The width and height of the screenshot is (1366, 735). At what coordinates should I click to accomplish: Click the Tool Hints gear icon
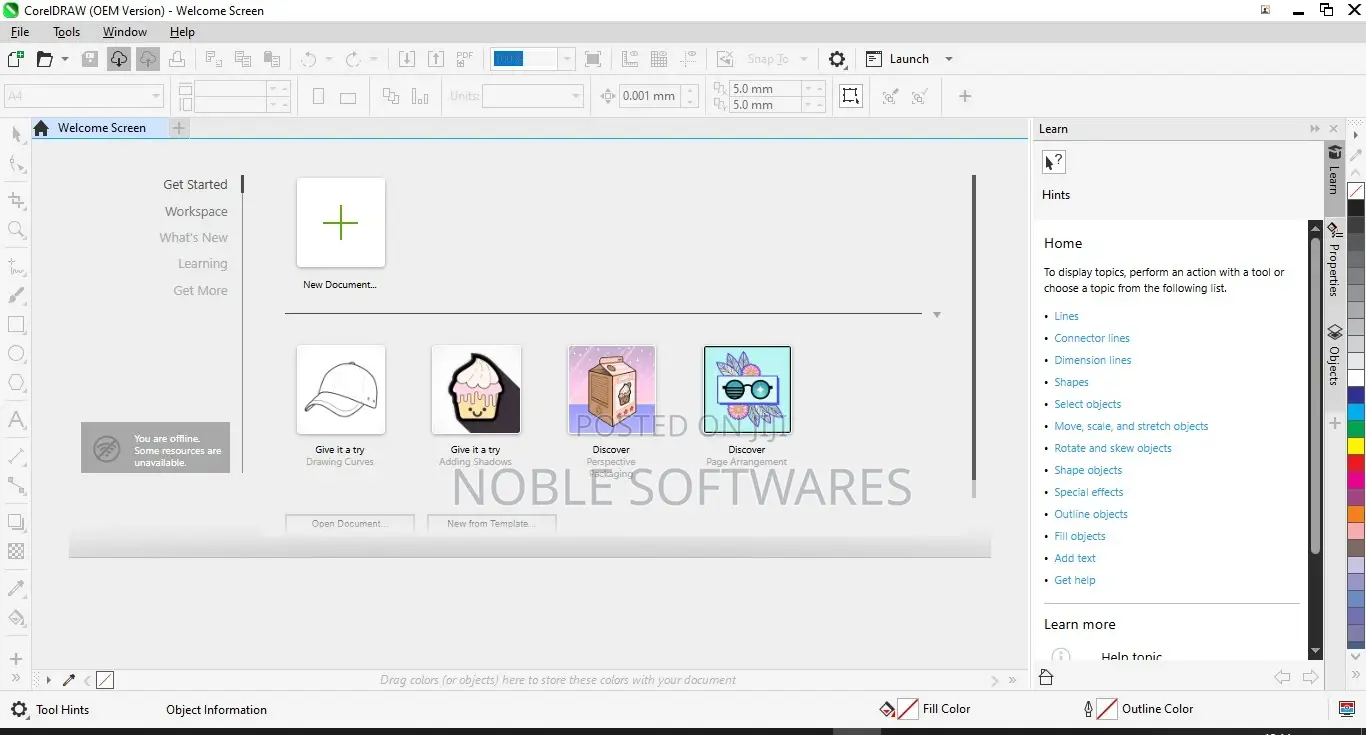coord(18,710)
